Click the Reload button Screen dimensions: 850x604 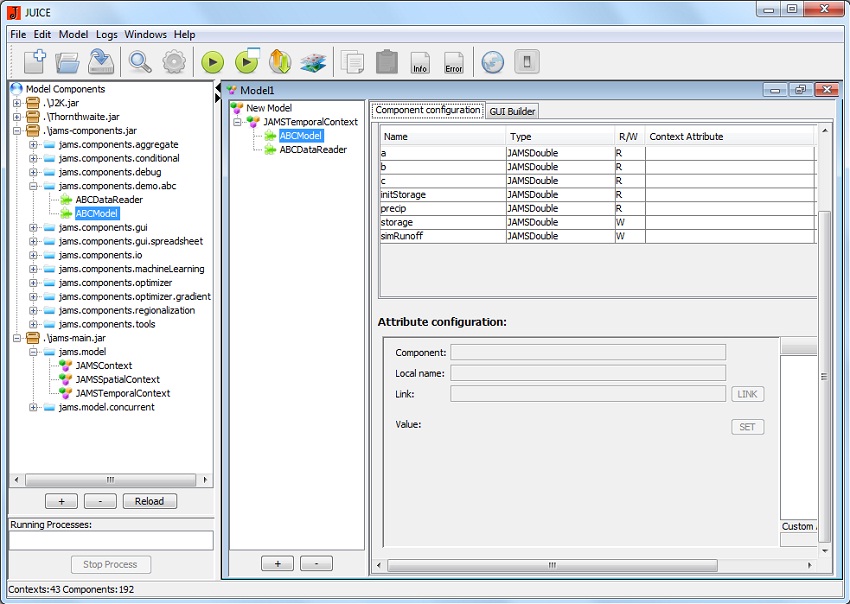[x=150, y=501]
